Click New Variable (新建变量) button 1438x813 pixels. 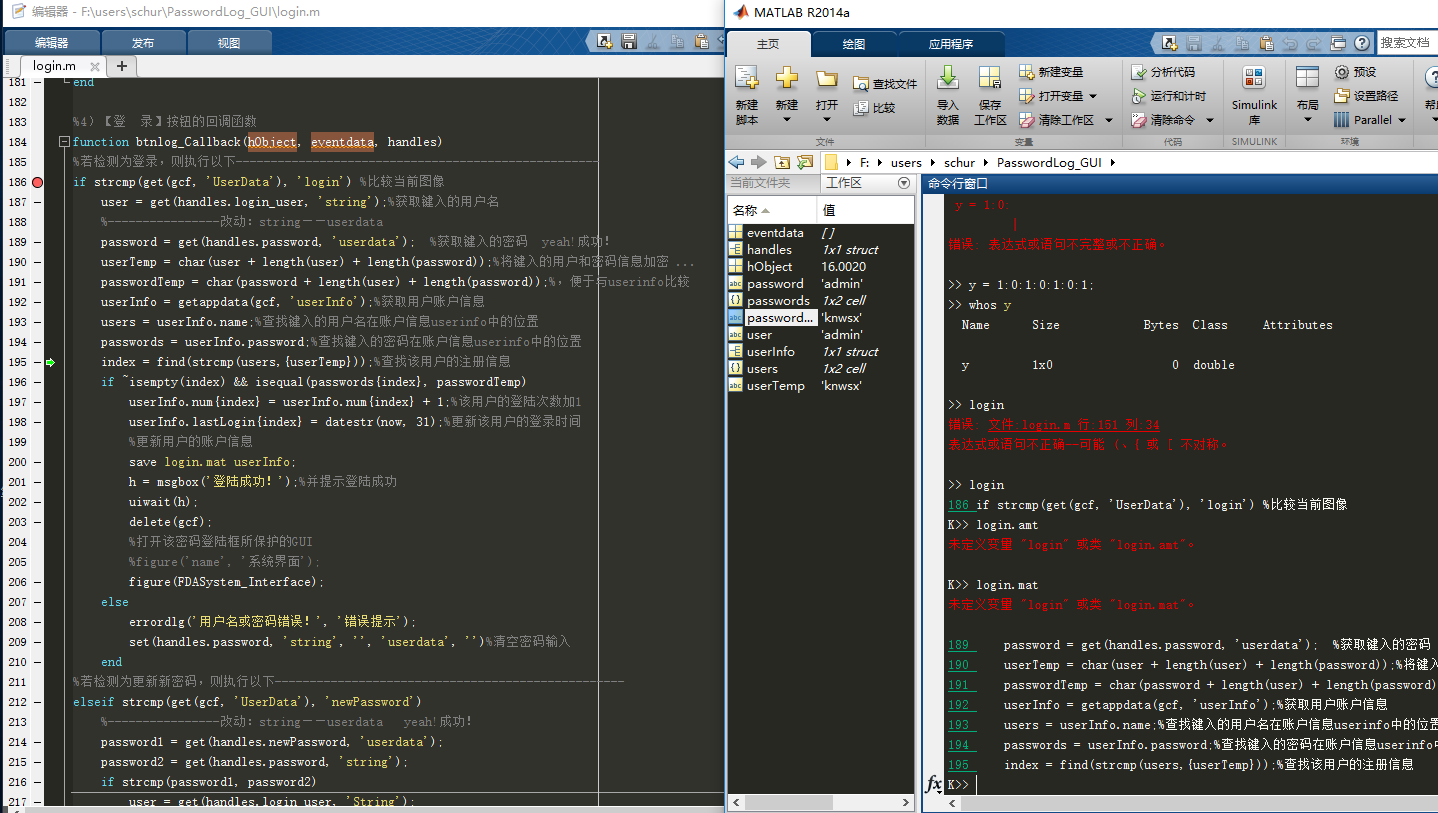[1052, 72]
